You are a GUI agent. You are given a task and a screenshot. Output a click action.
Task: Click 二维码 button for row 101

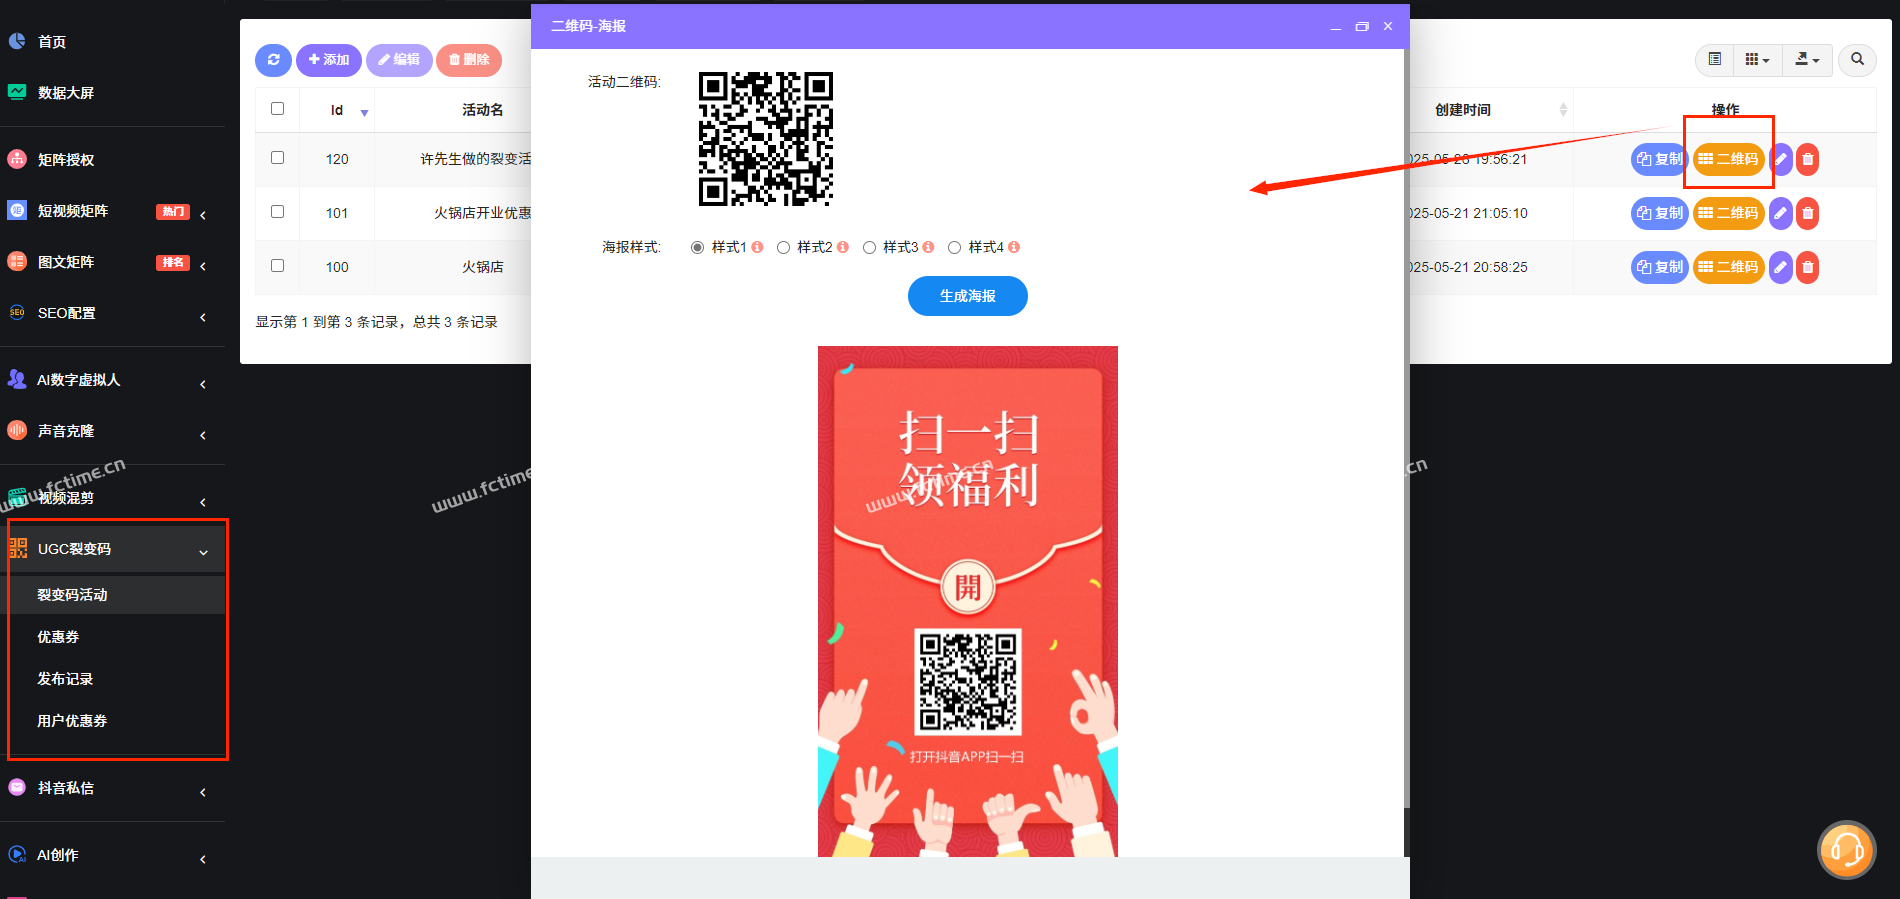[x=1728, y=213]
